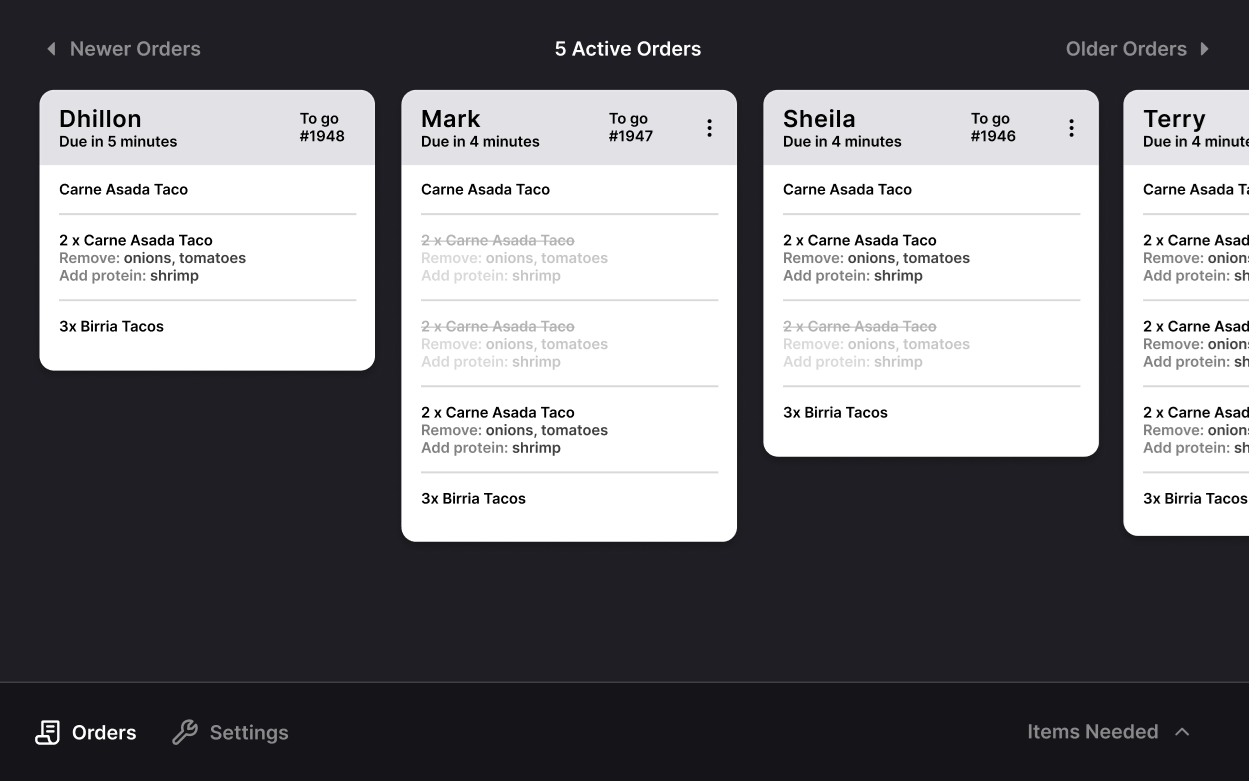Go to Newer Orders
The height and width of the screenshot is (781, 1249).
tap(123, 48)
